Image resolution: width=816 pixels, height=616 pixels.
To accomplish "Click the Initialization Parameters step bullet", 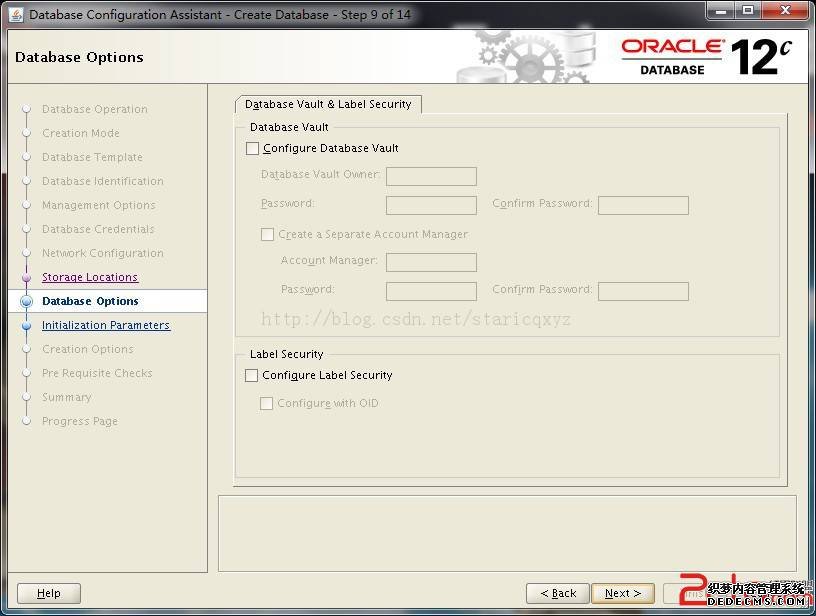I will [27, 325].
